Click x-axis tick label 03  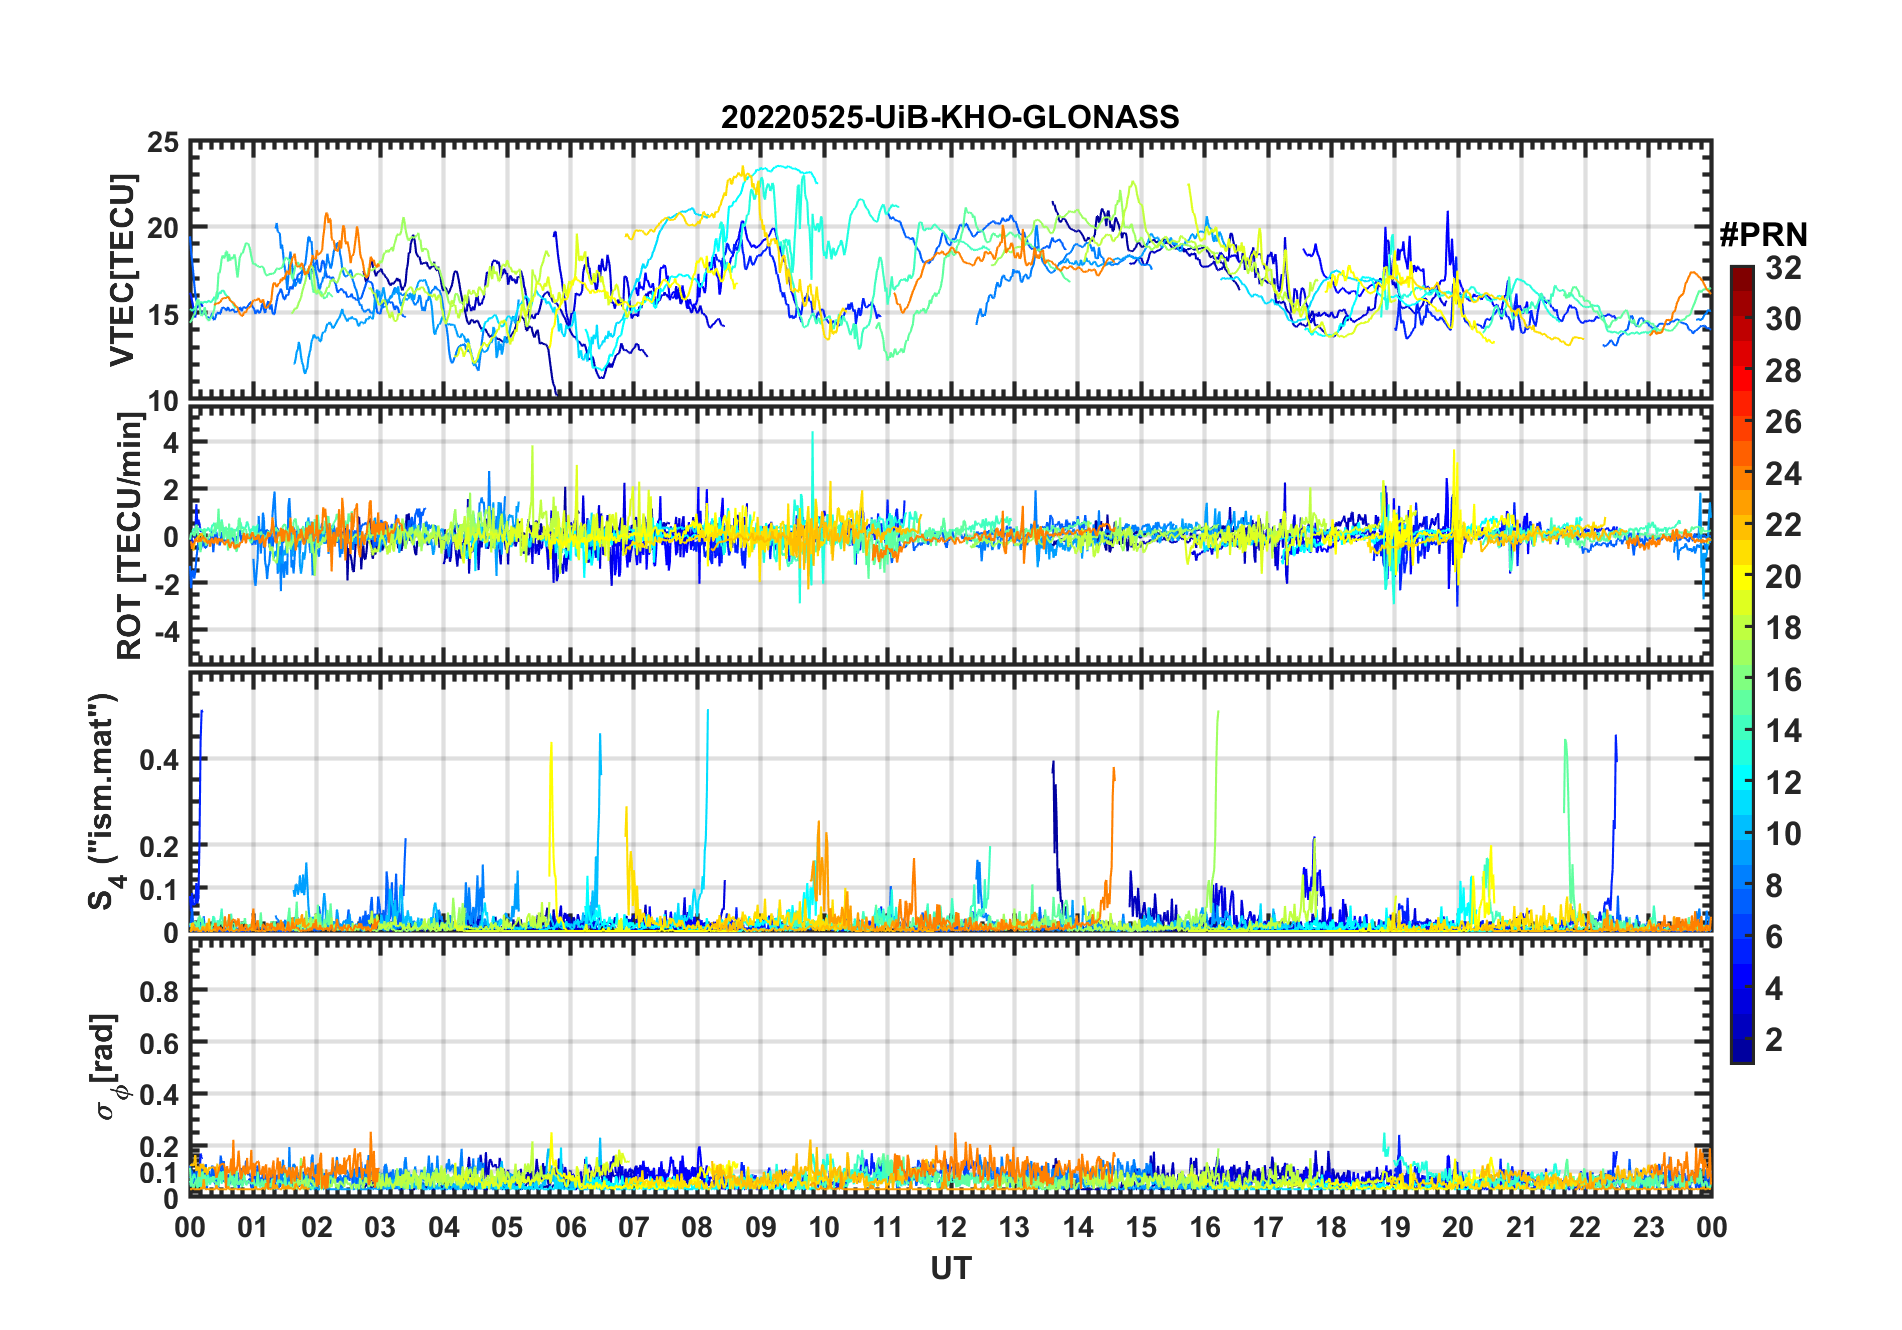[380, 1227]
